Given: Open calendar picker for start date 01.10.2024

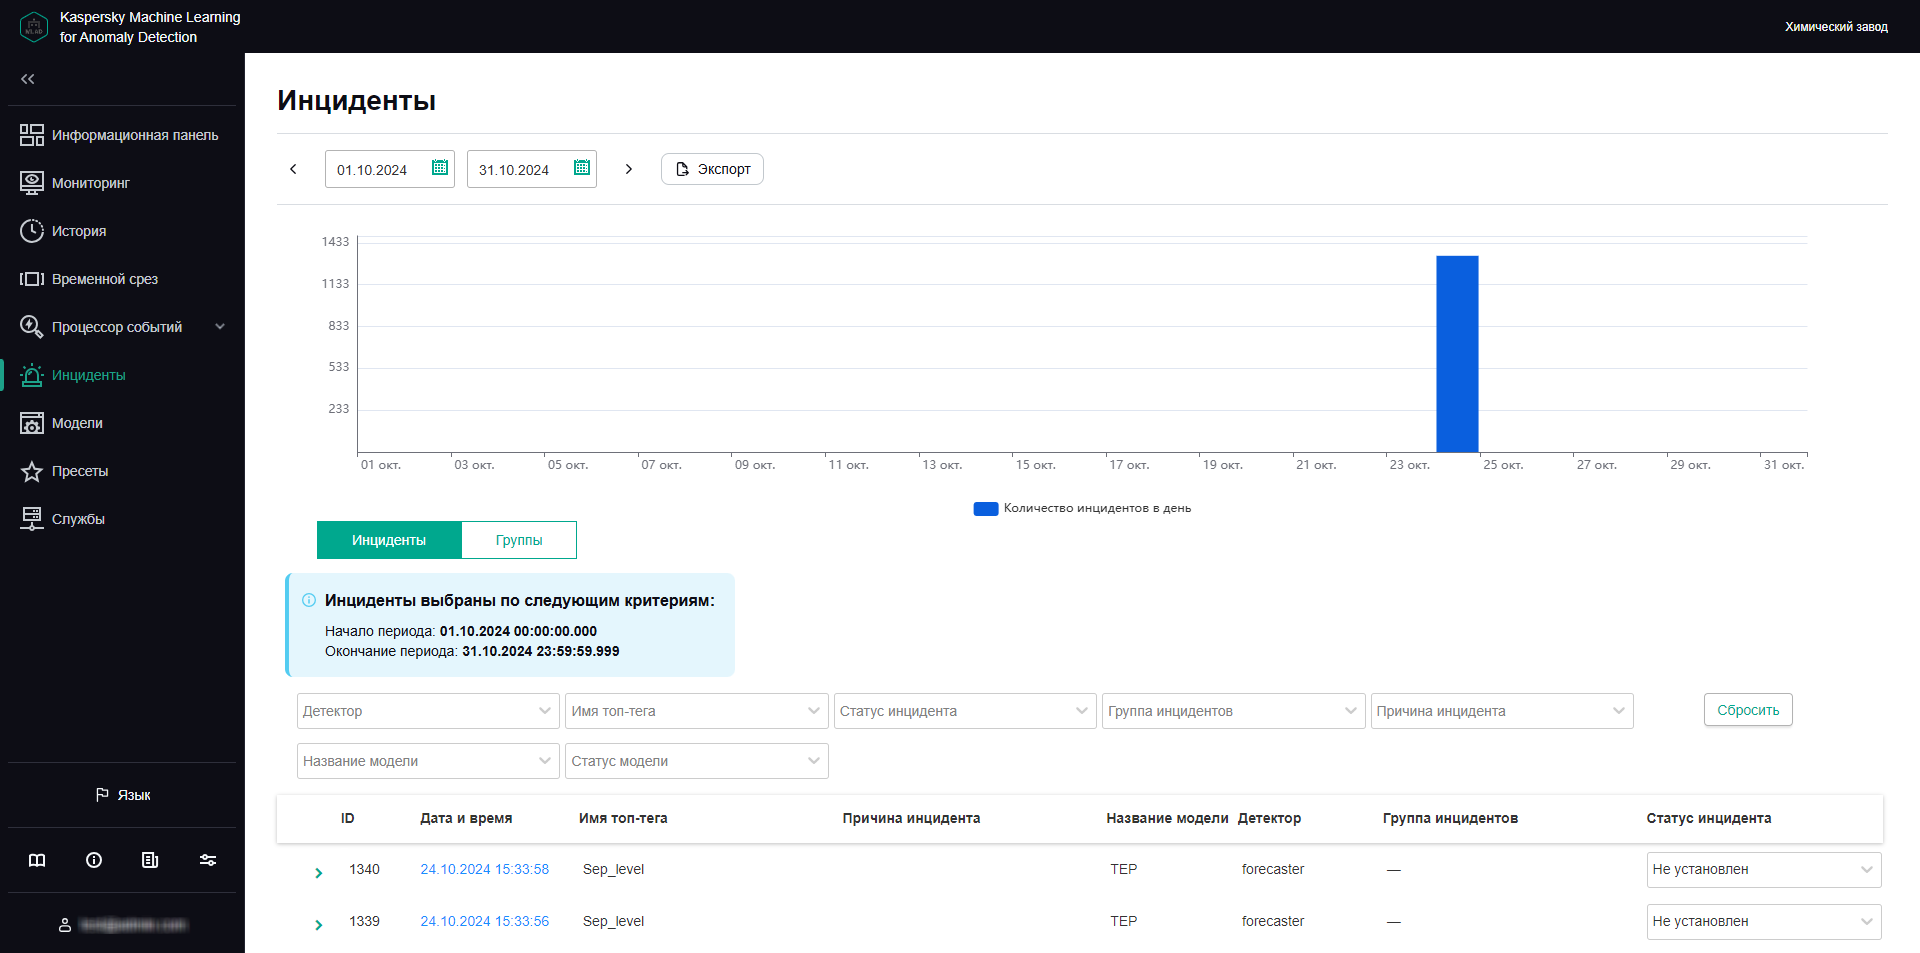Looking at the screenshot, I should [439, 168].
